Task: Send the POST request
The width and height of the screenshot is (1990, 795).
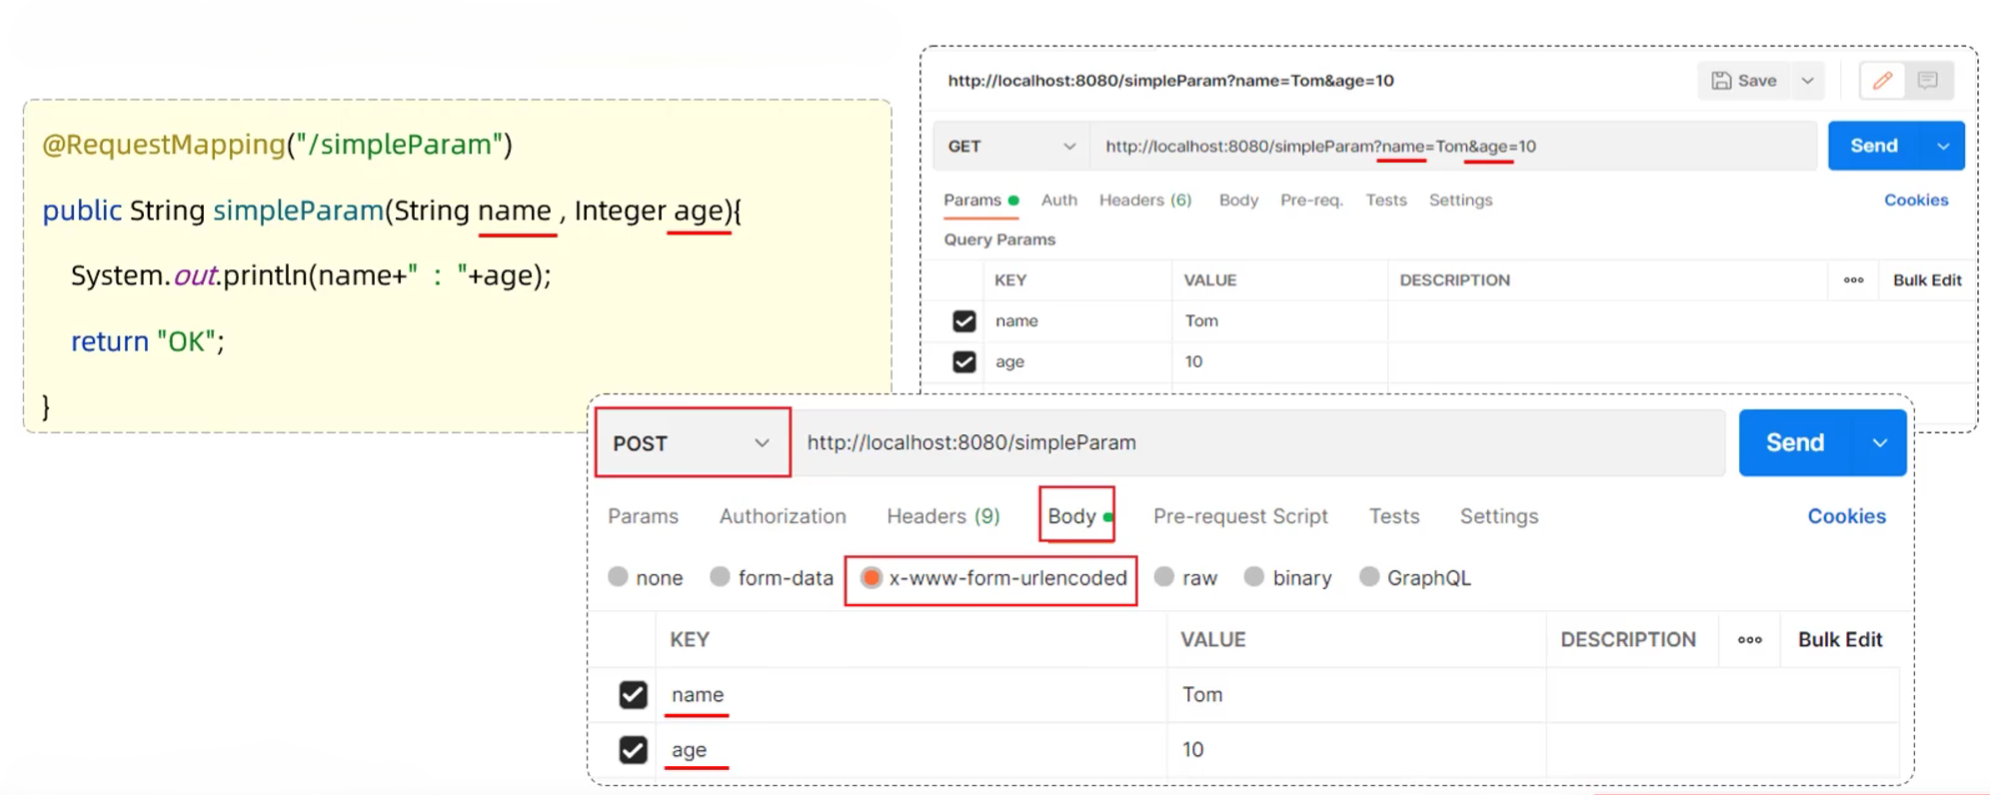Action: pos(1795,443)
